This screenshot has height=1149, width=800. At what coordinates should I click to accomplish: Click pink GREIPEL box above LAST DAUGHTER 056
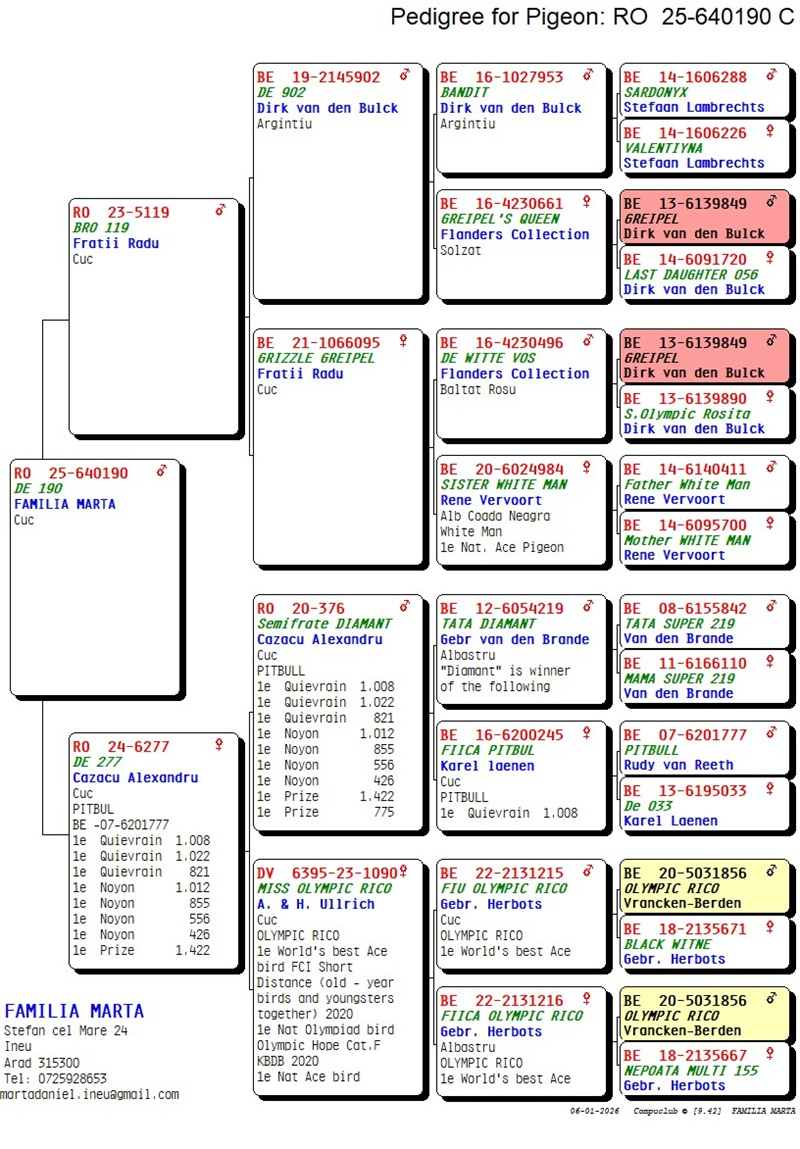pos(706,218)
